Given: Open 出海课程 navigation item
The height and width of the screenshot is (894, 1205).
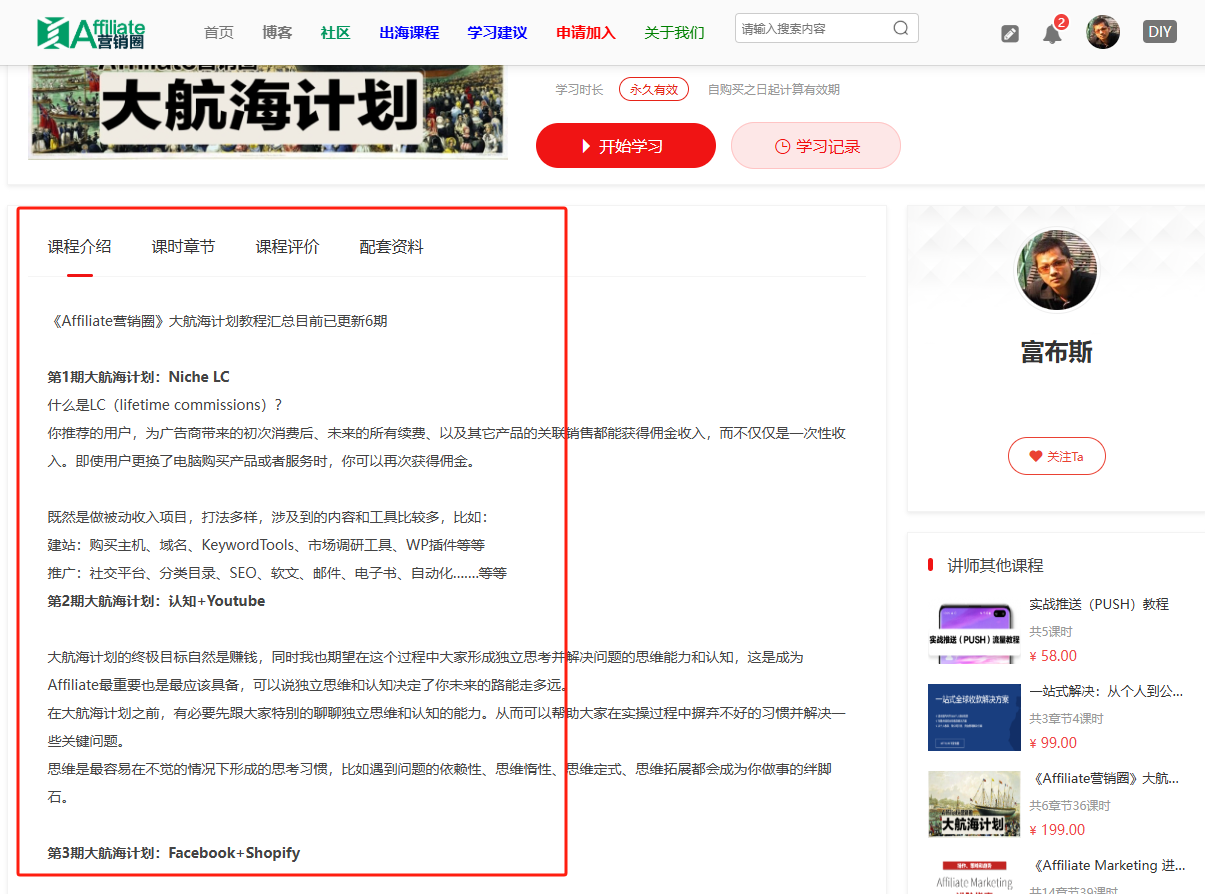Looking at the screenshot, I should (x=409, y=32).
